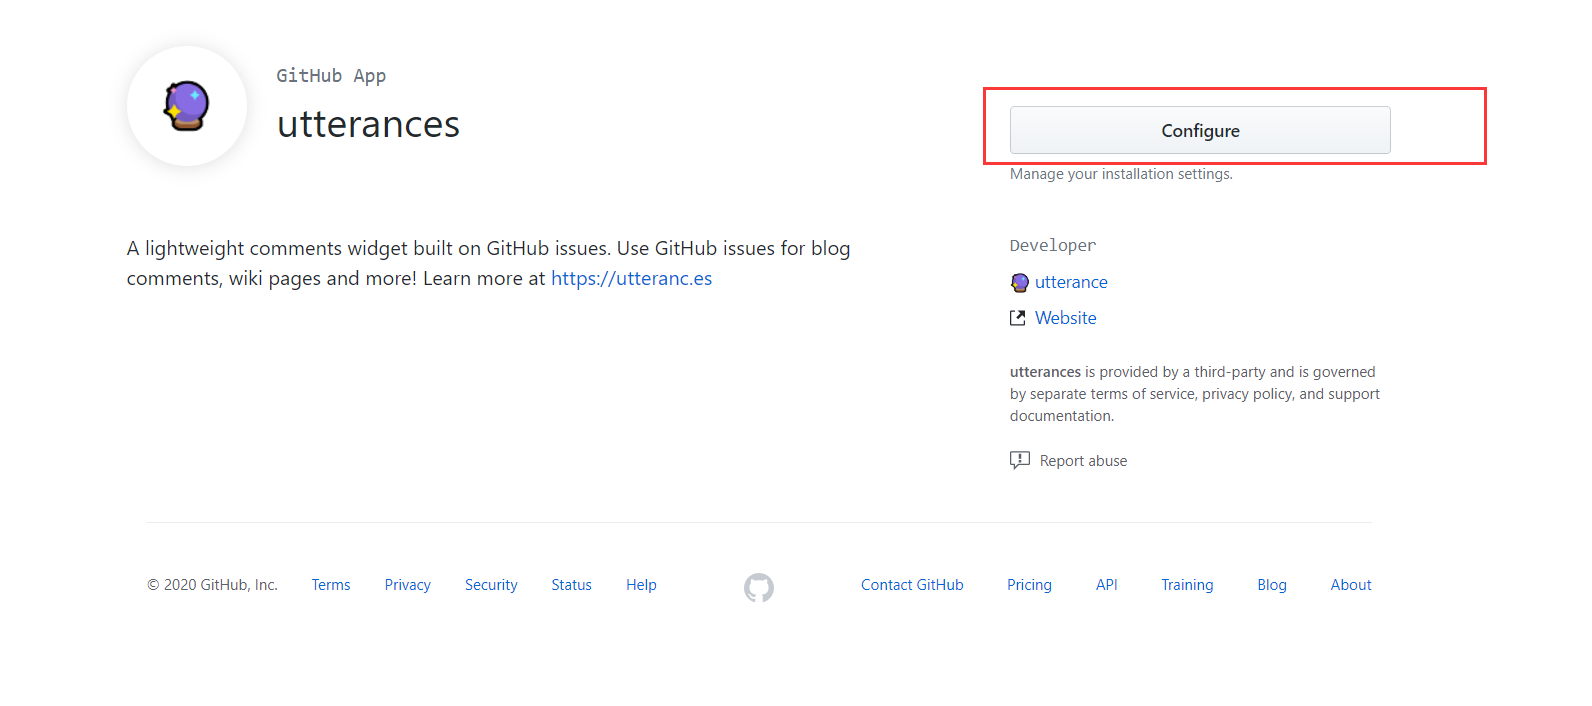The width and height of the screenshot is (1592, 706).
Task: Open the https://utteranc.es link
Action: pos(631,278)
